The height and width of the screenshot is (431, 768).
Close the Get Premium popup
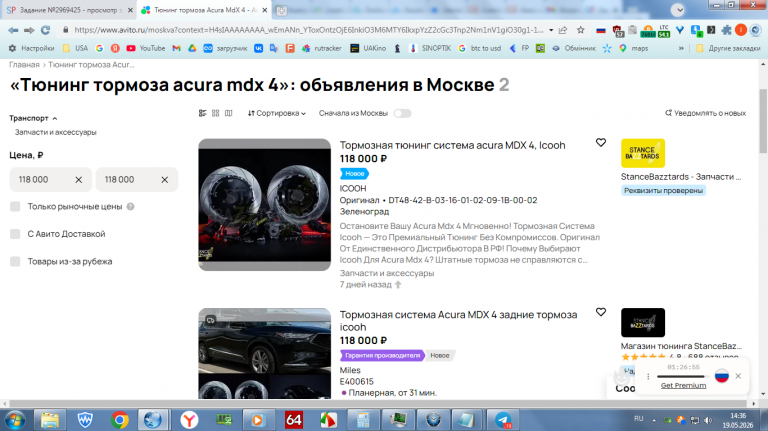pyautogui.click(x=738, y=376)
